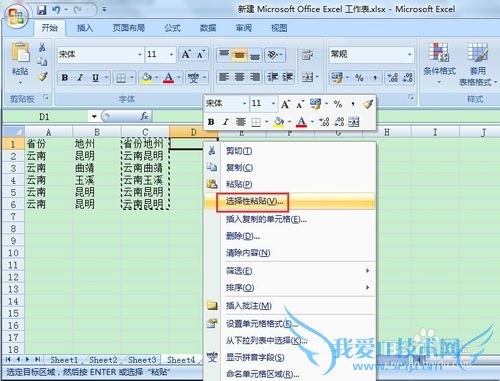Select cell containing 云南曲靖

point(145,168)
